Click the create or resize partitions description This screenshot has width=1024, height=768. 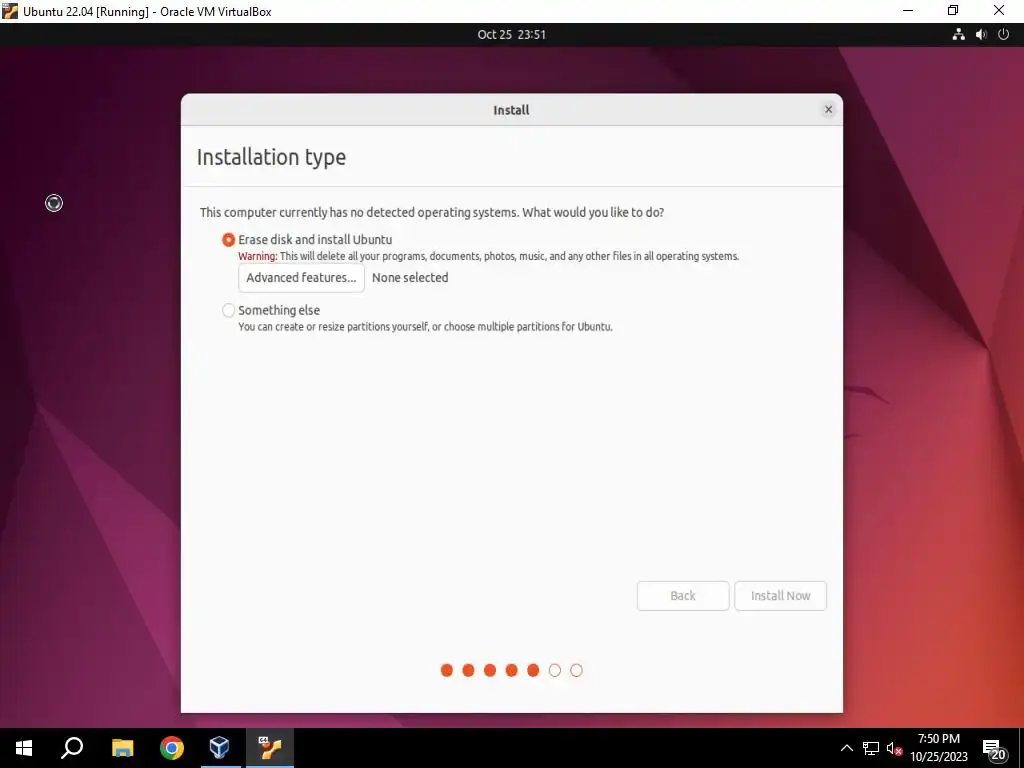coord(425,327)
